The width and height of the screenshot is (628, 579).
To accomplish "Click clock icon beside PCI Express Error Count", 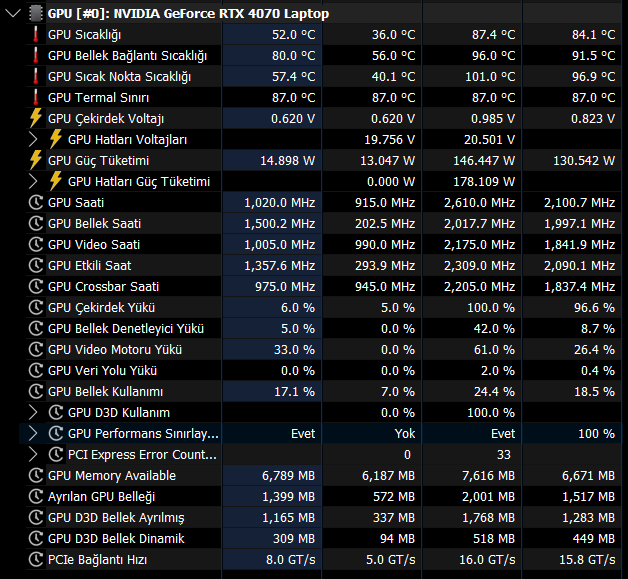I will click(x=56, y=454).
